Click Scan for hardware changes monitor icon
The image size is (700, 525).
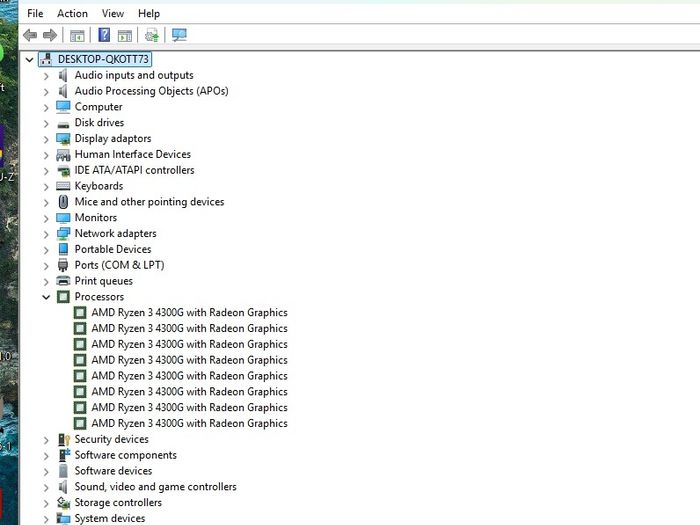click(179, 35)
